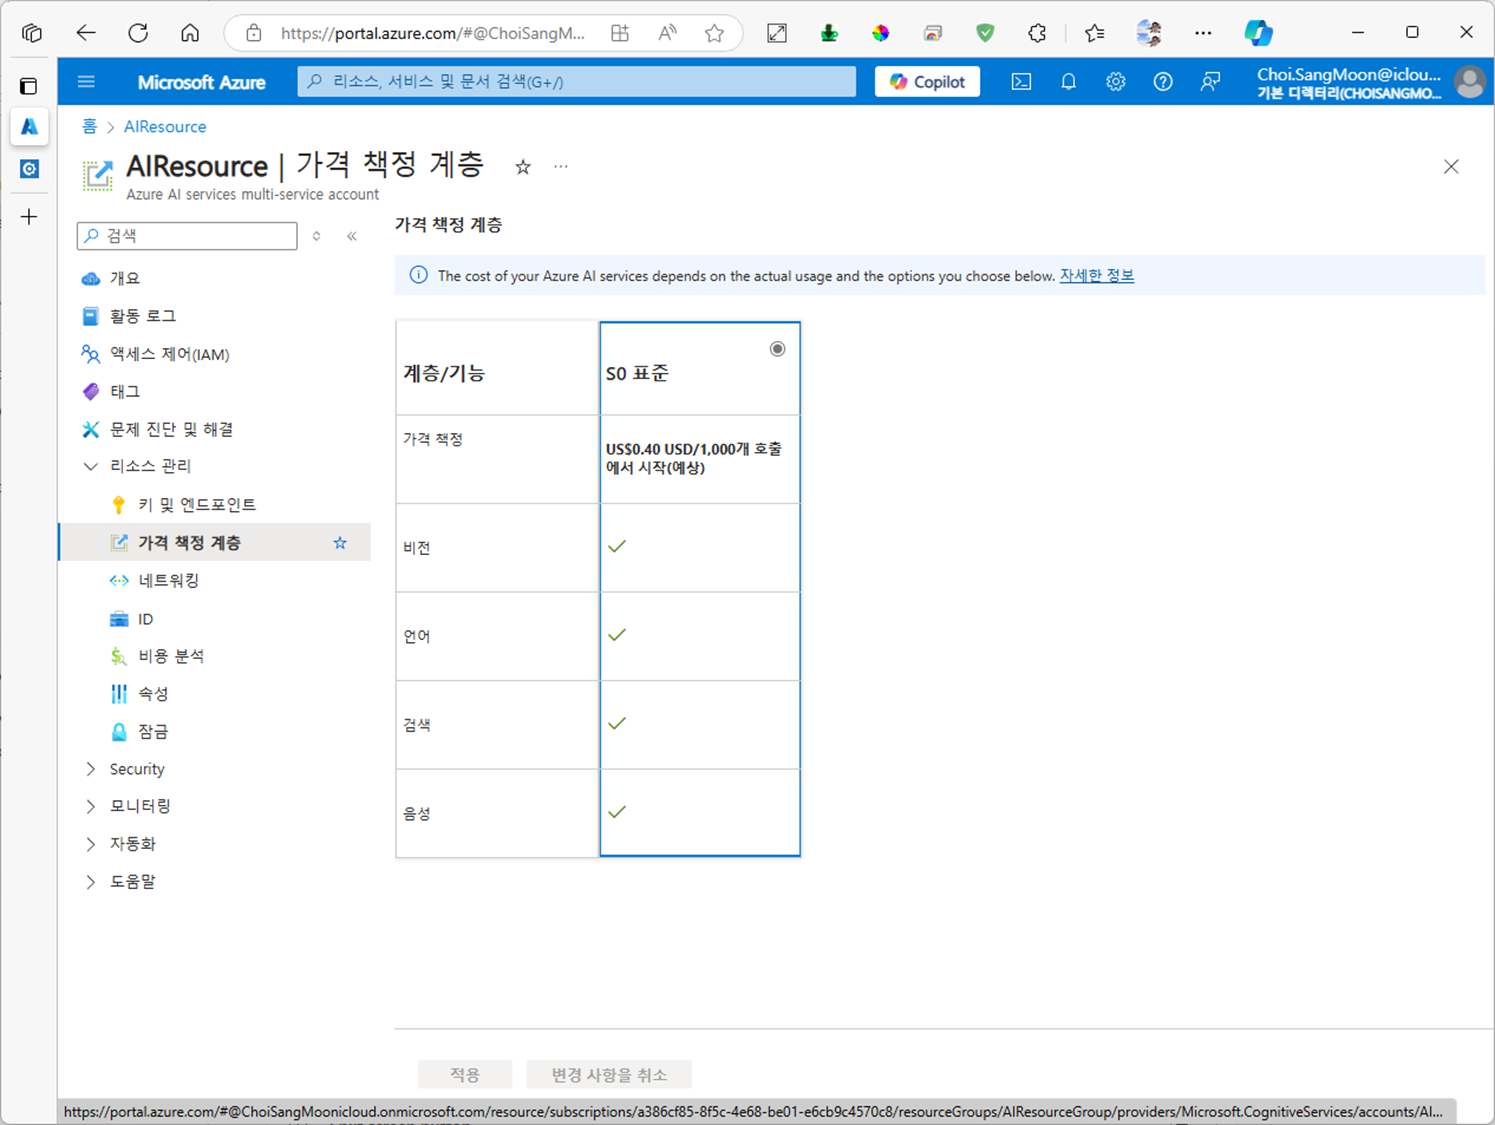Open the green shield extension icon
1495x1125 pixels.
pos(985,33)
